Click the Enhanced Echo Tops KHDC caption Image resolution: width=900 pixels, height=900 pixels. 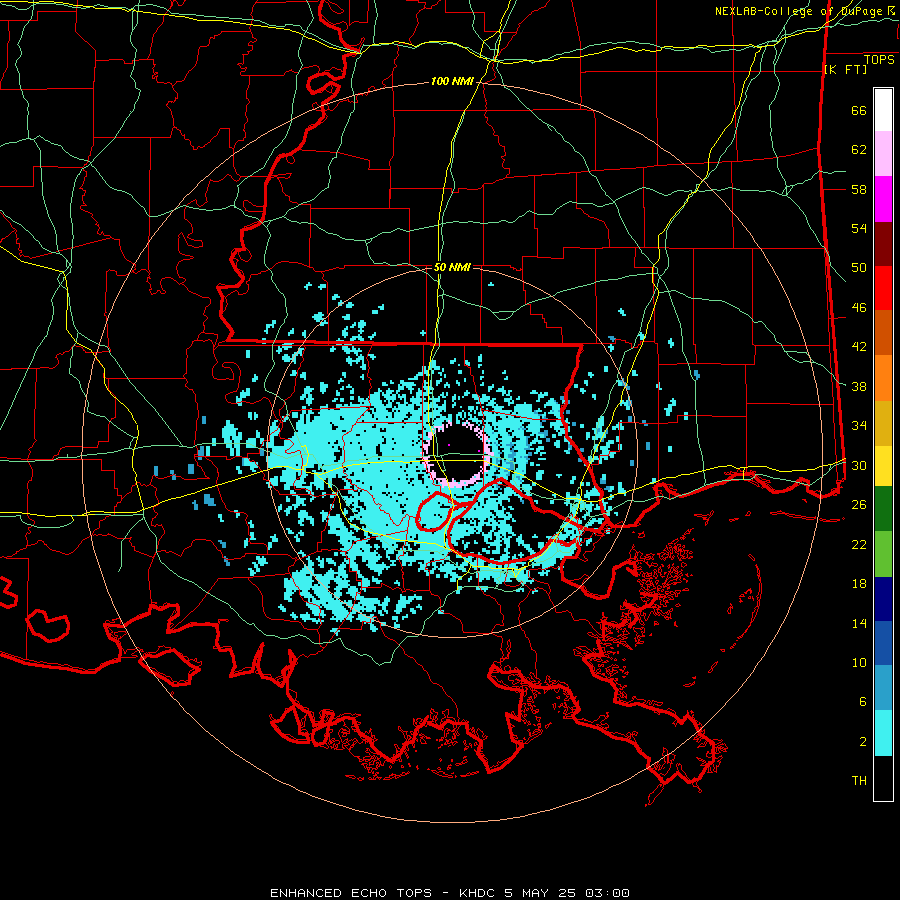450,893
